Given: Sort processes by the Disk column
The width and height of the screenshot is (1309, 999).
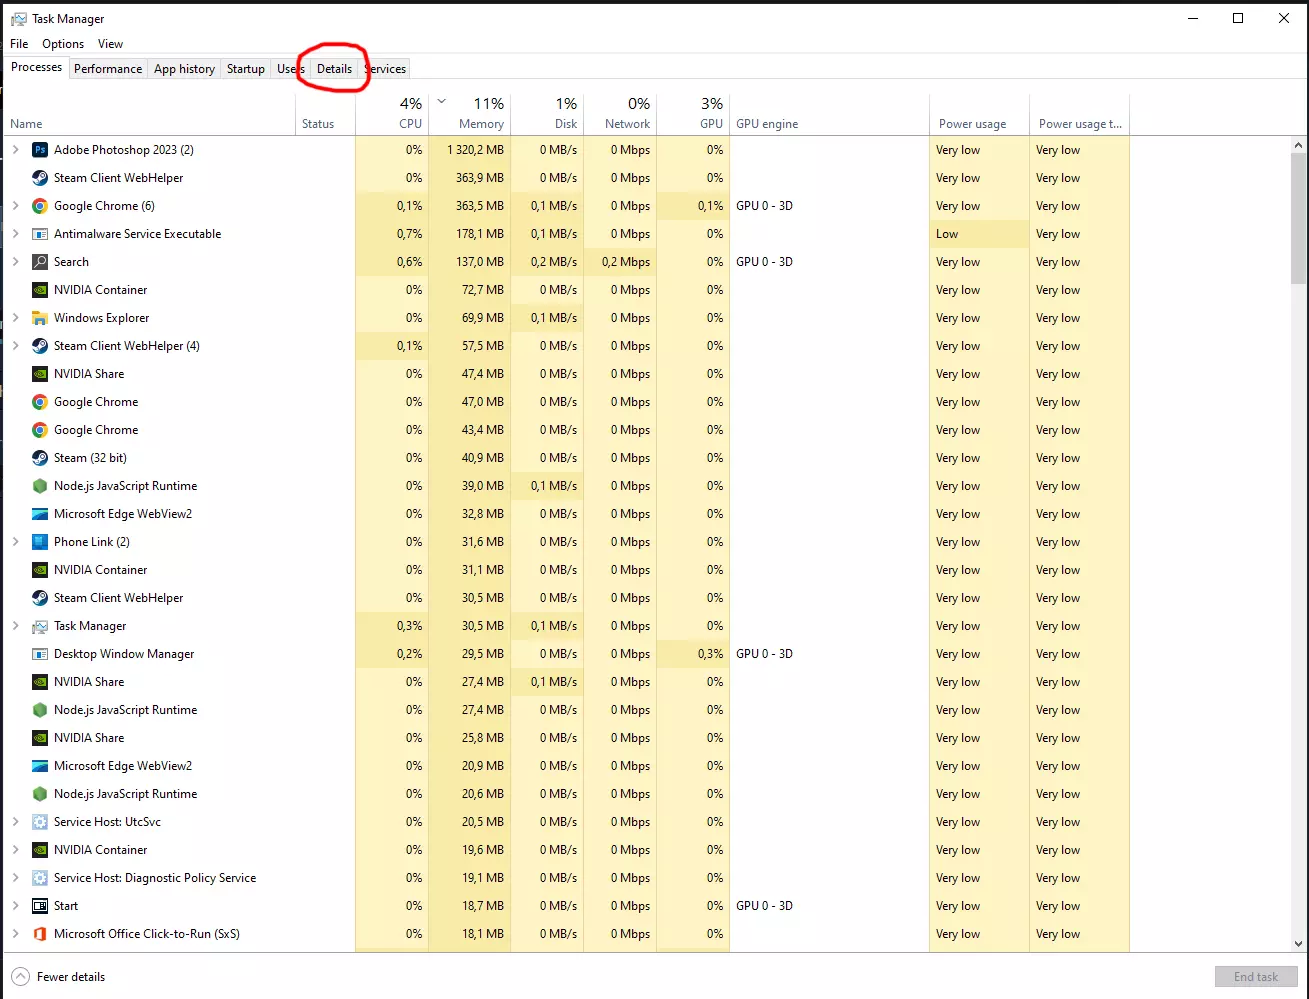Looking at the screenshot, I should click(547, 114).
